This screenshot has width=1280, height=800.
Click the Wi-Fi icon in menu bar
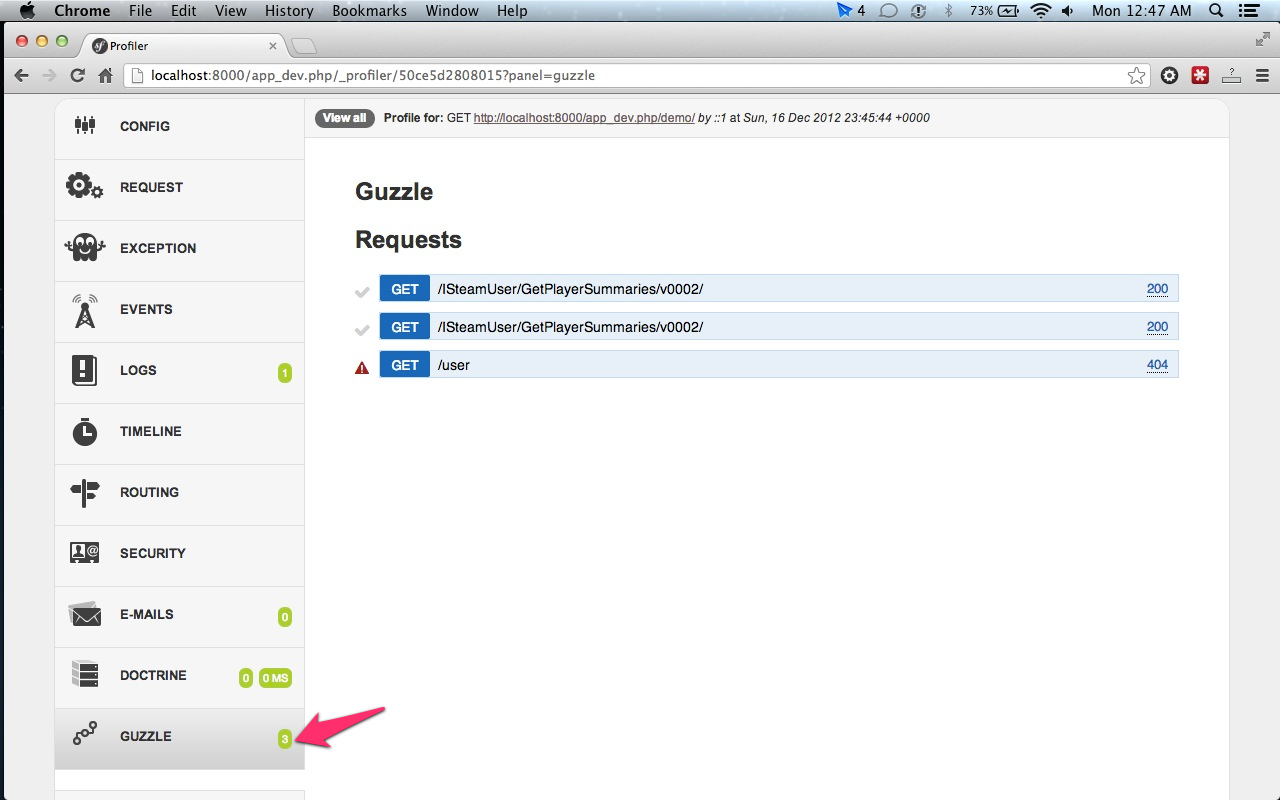[x=1041, y=11]
